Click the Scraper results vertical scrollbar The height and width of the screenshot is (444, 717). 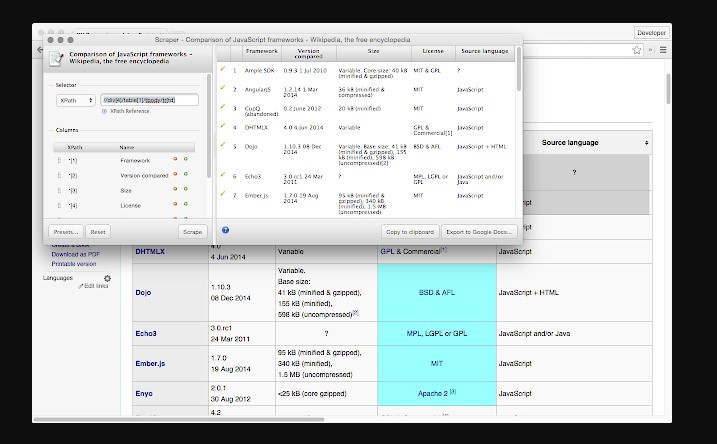click(x=519, y=69)
